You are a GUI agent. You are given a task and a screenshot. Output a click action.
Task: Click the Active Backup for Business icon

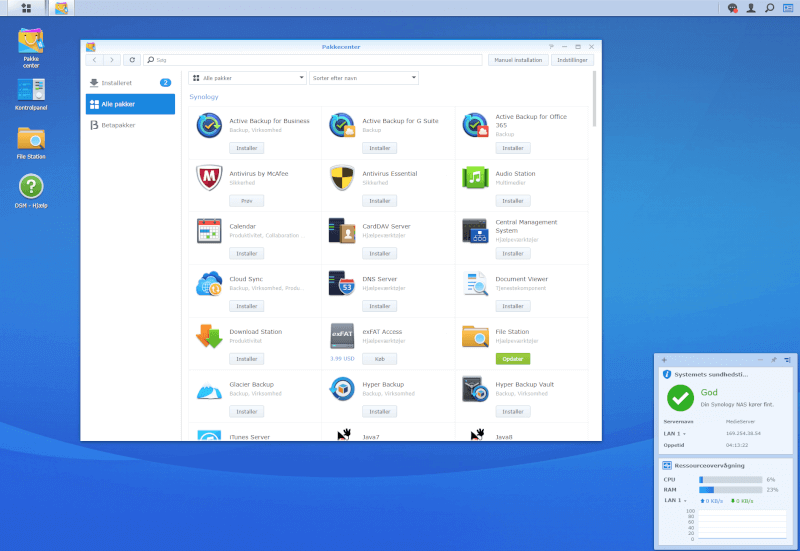[x=209, y=126]
